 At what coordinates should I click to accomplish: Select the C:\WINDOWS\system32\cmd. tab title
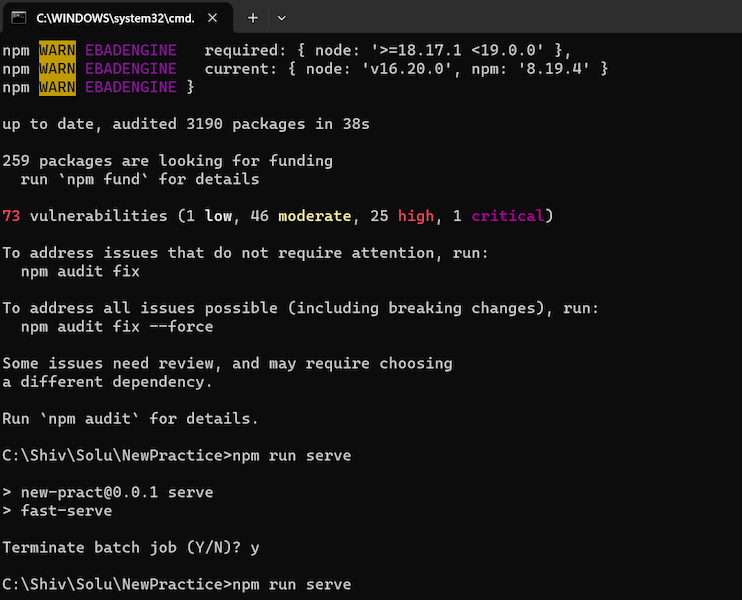pos(115,18)
